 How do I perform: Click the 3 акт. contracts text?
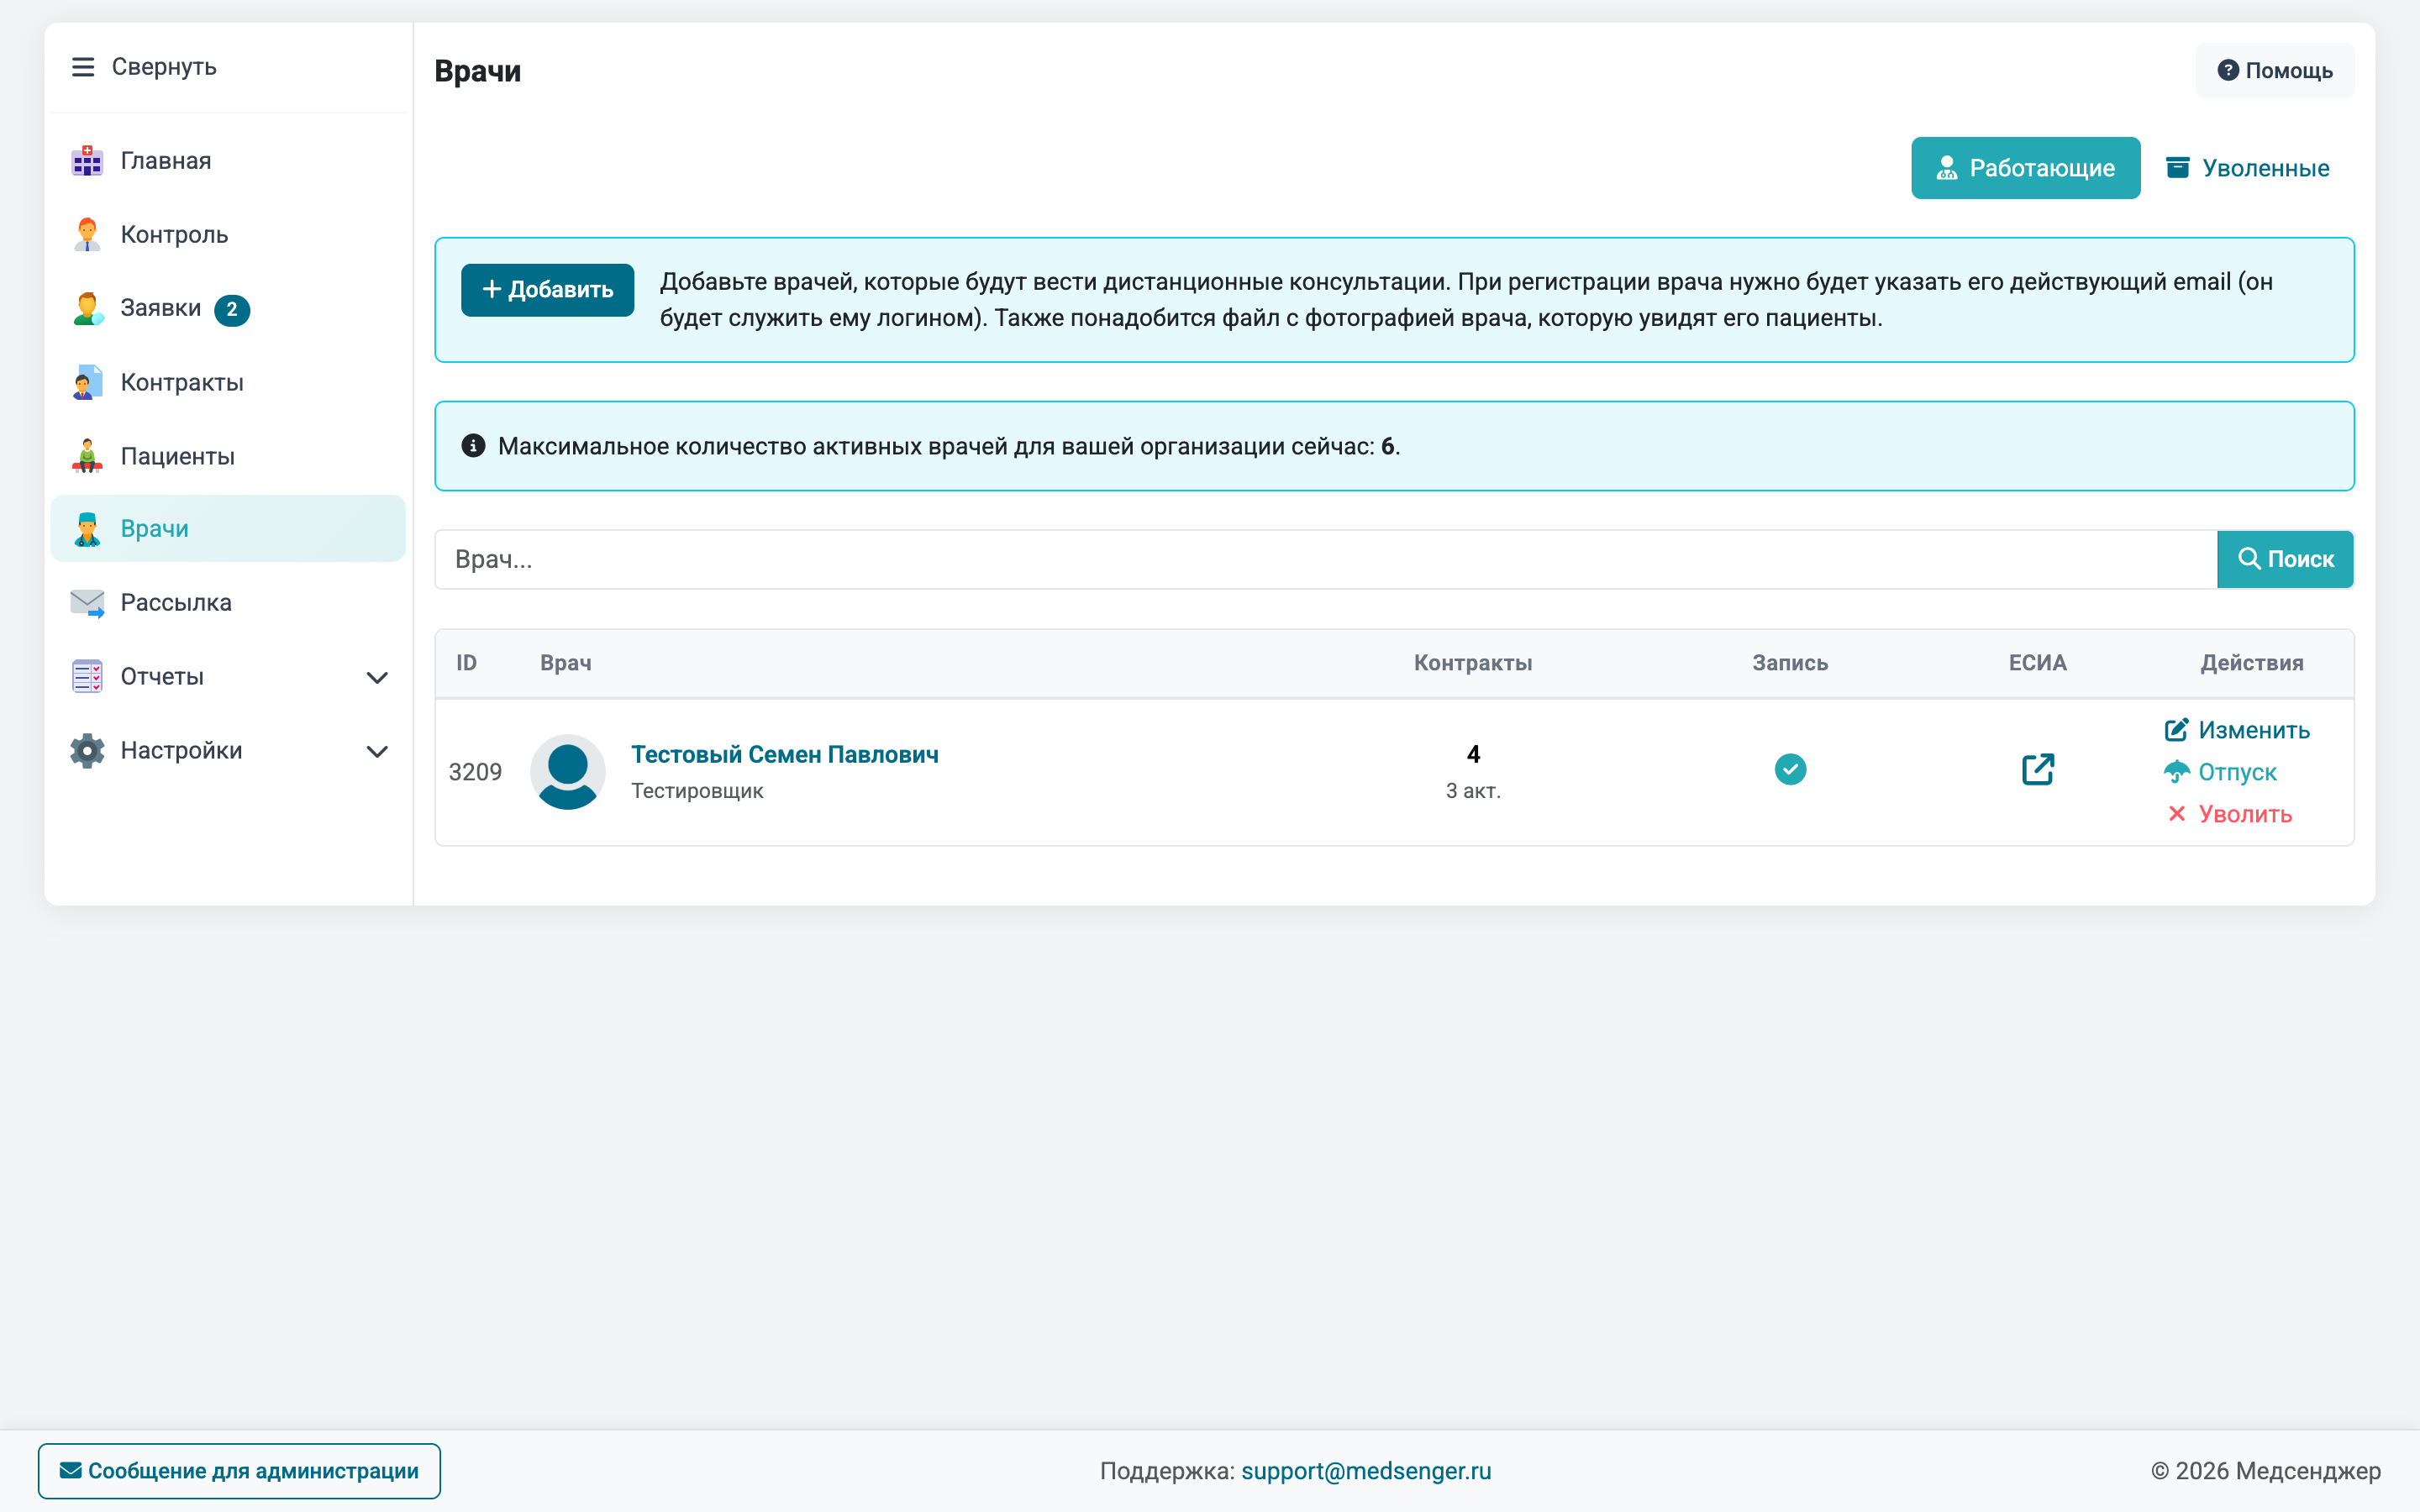pos(1473,791)
